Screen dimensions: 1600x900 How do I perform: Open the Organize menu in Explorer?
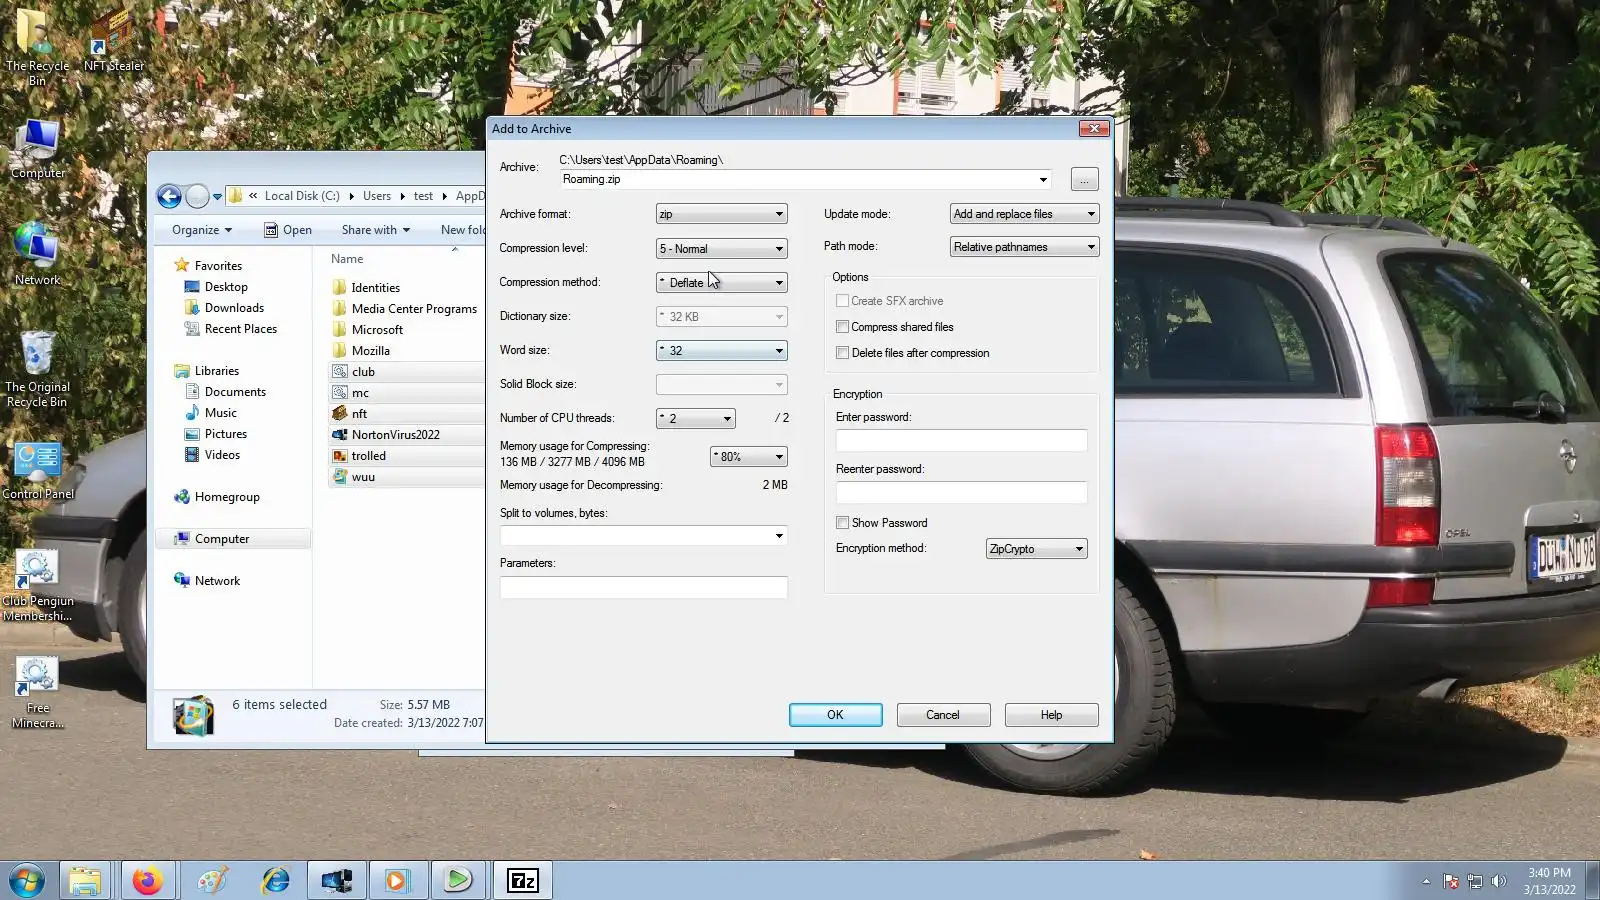tap(202, 230)
